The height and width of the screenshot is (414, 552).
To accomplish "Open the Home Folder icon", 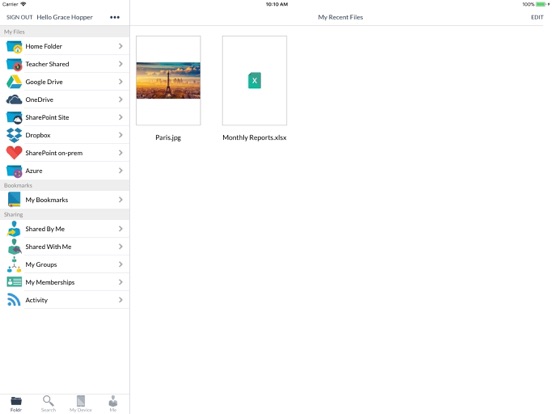I will tap(14, 46).
